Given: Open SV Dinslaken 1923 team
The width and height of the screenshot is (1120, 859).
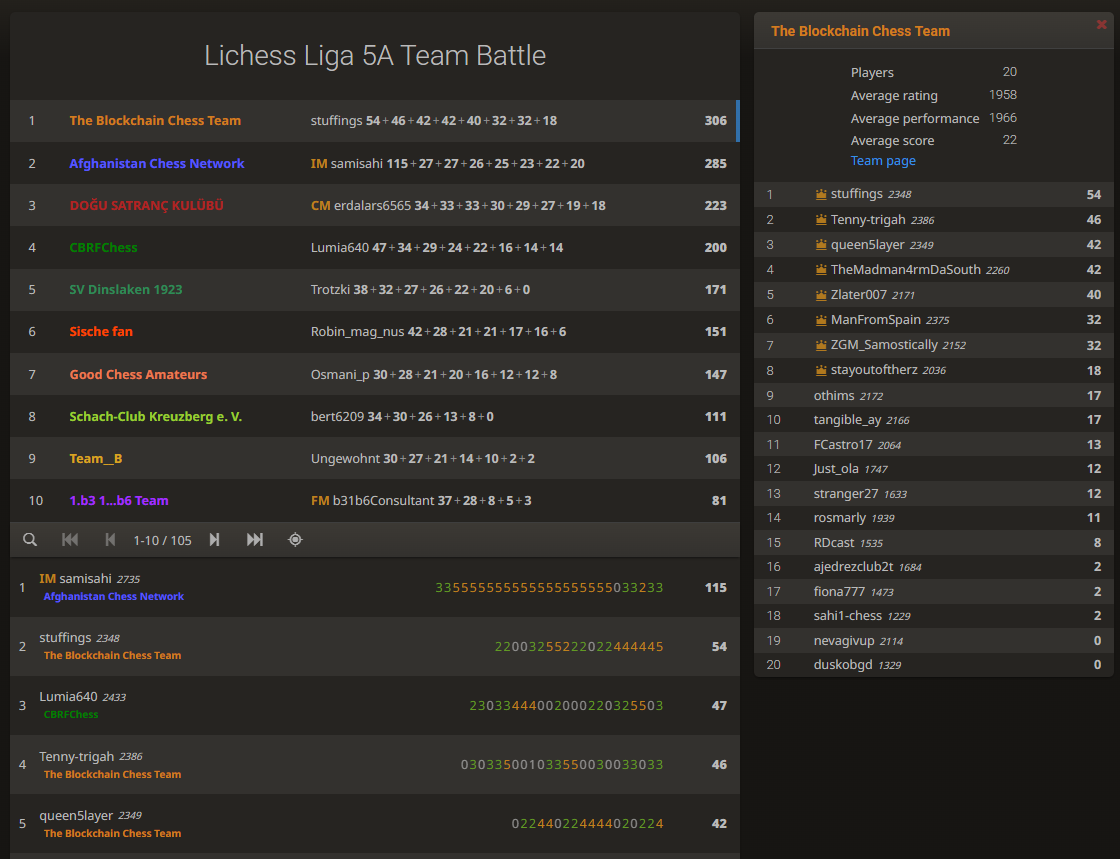Looking at the screenshot, I should 126,290.
